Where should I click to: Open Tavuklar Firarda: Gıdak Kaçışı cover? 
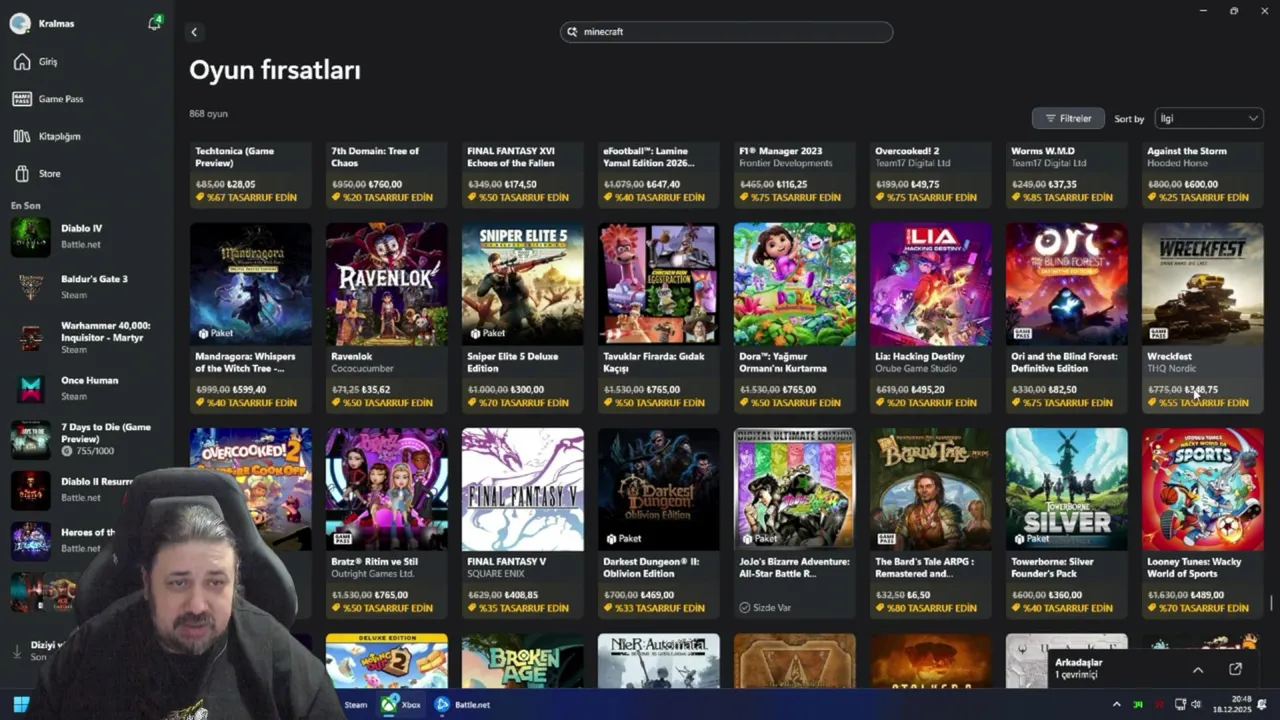[x=658, y=284]
